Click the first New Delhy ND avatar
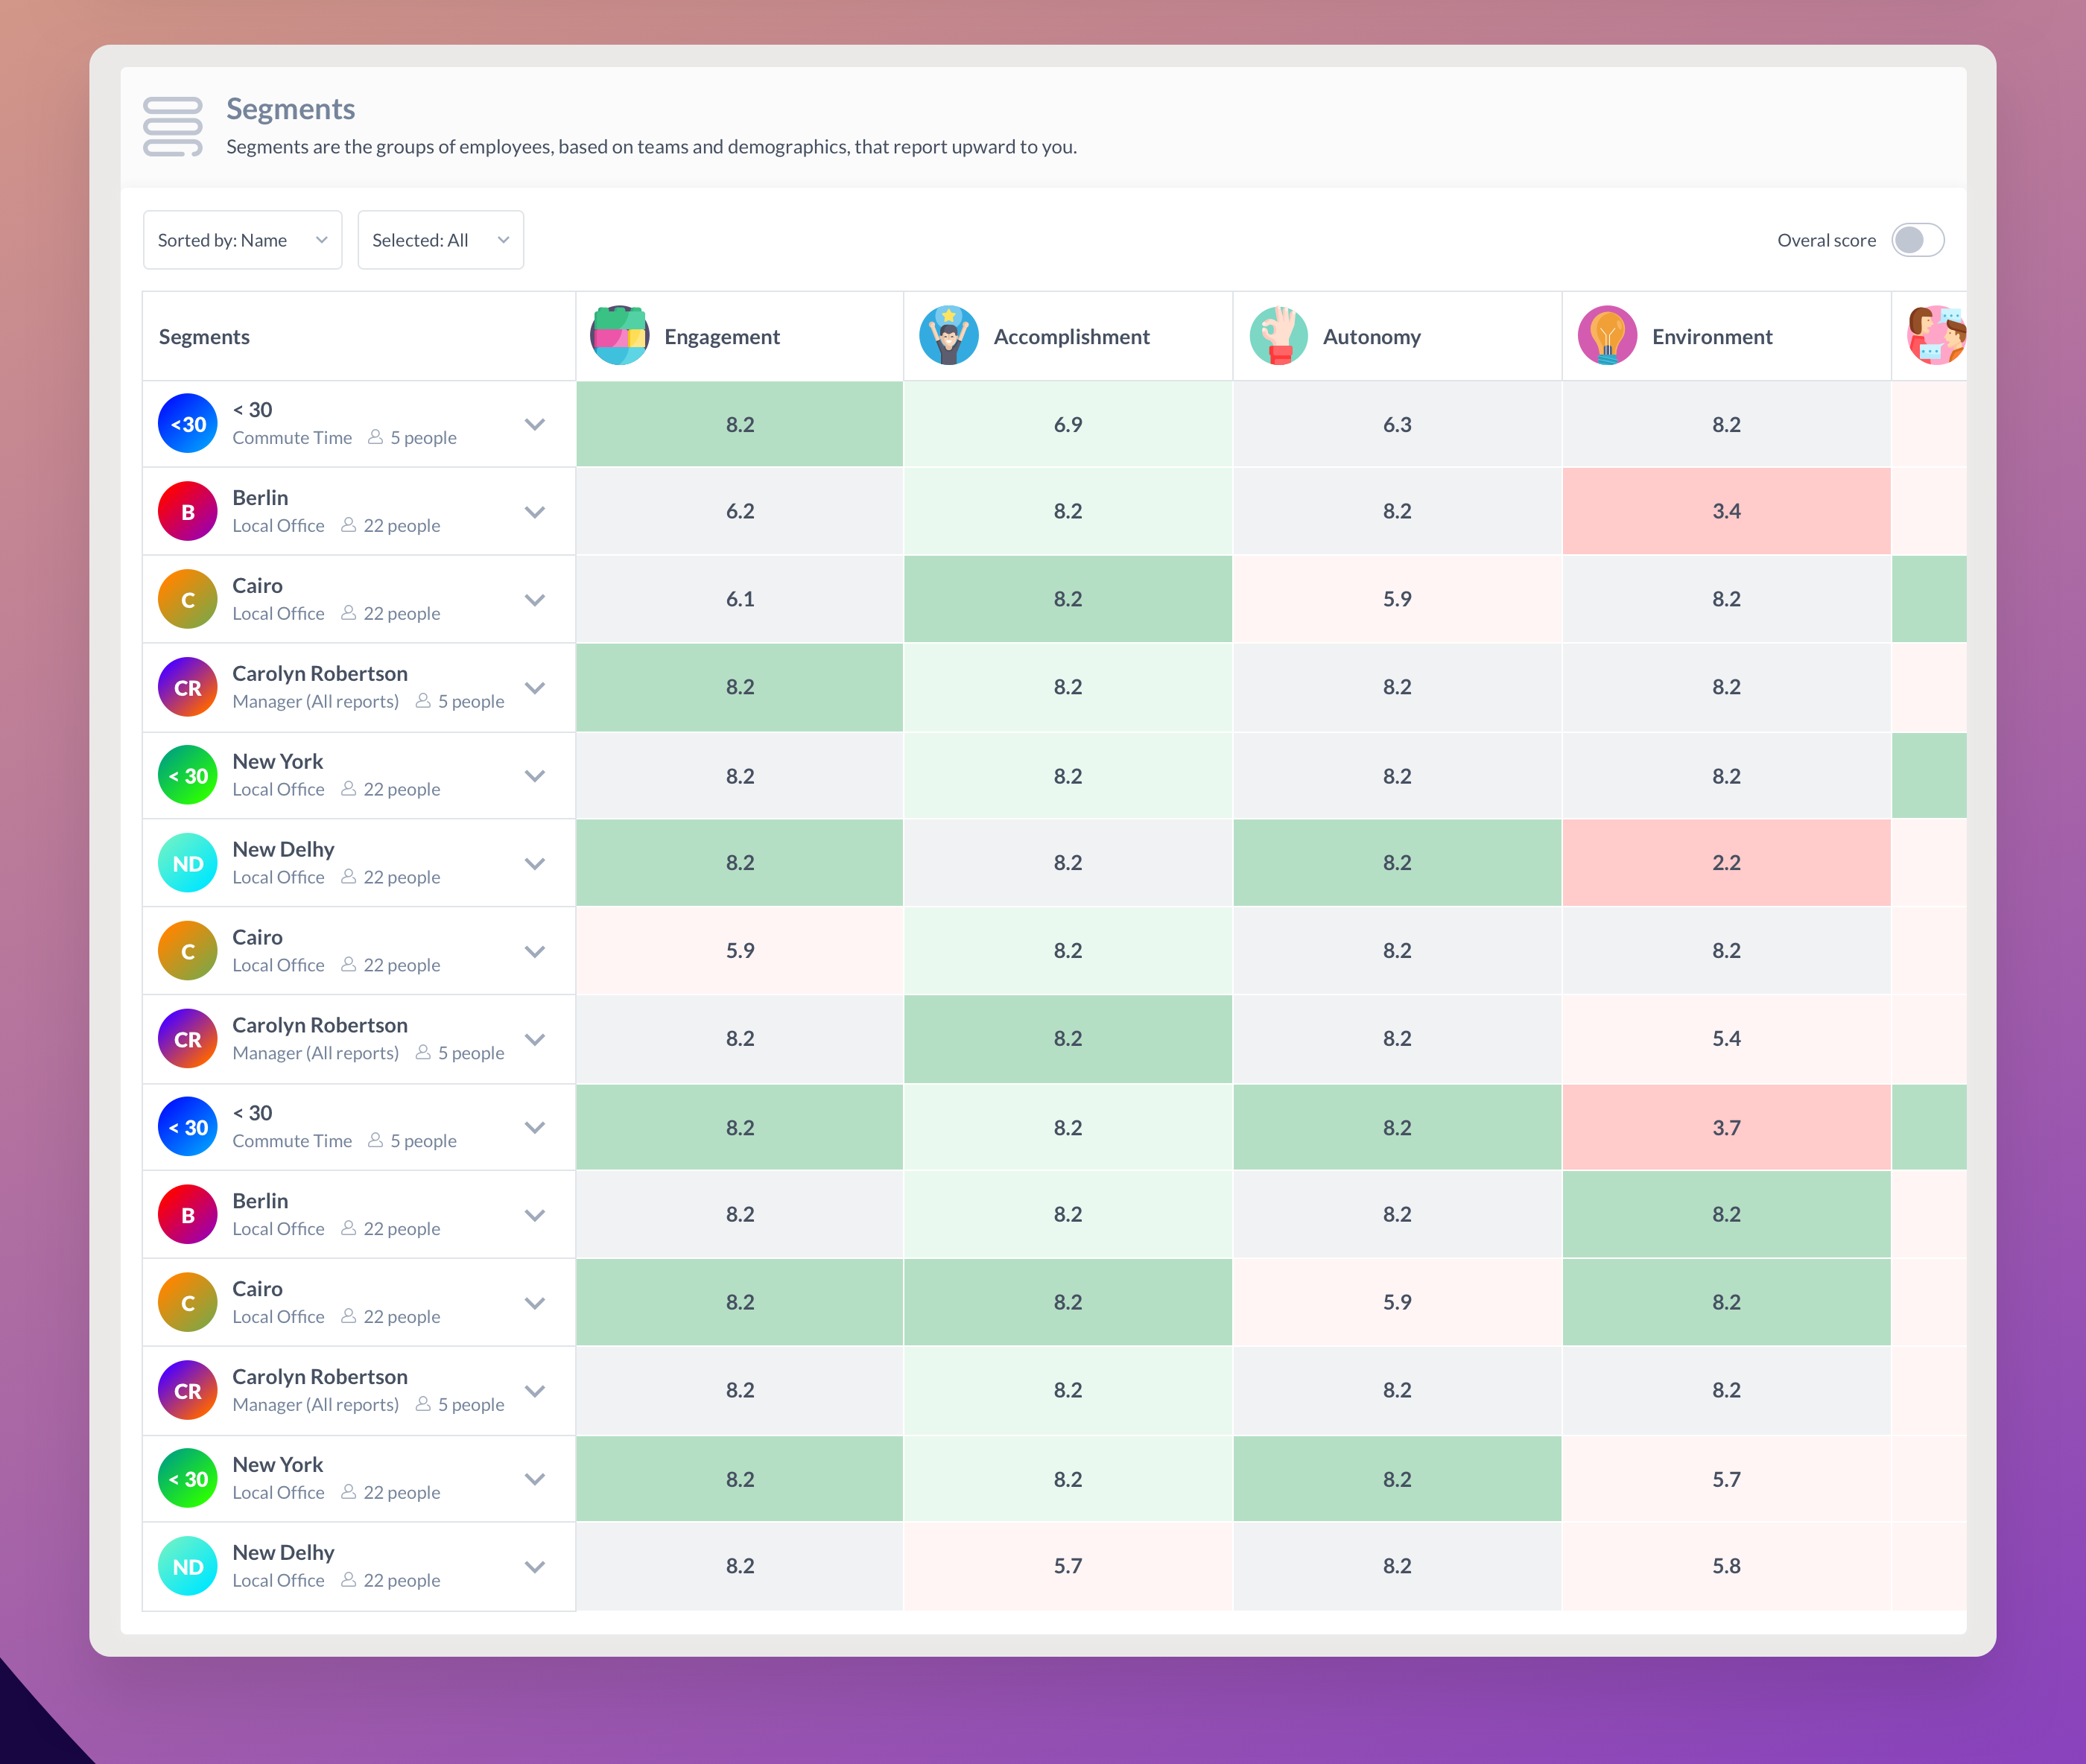Image resolution: width=2086 pixels, height=1764 pixels. 188,863
